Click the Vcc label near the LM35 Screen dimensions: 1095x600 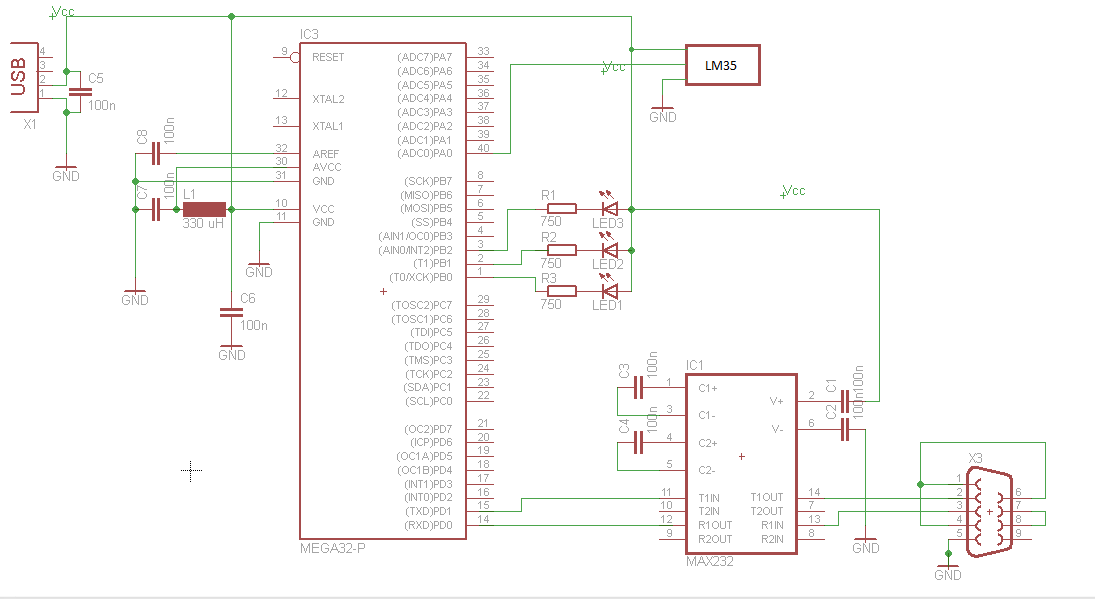click(614, 67)
